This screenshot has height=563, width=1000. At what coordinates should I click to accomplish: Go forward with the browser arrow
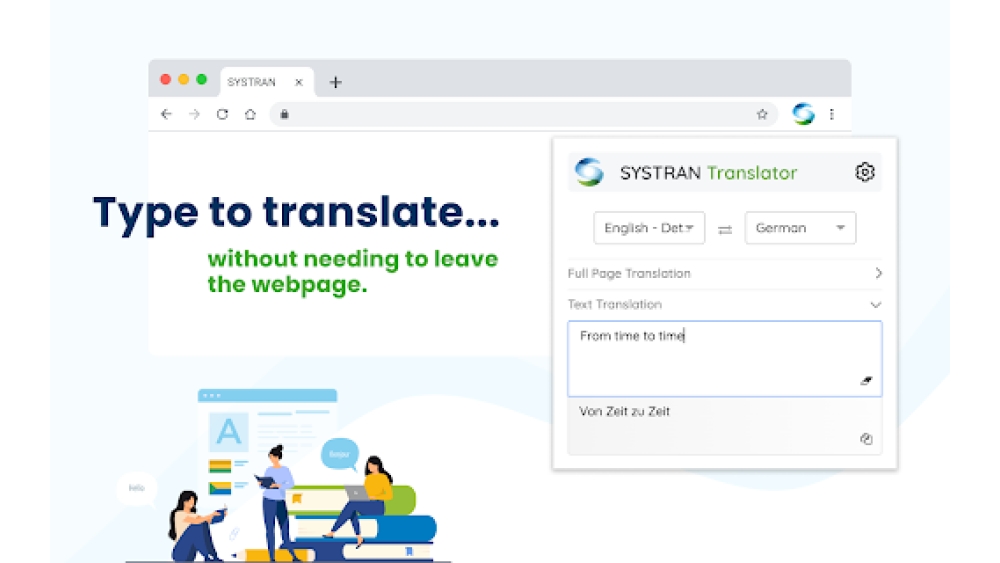[195, 114]
